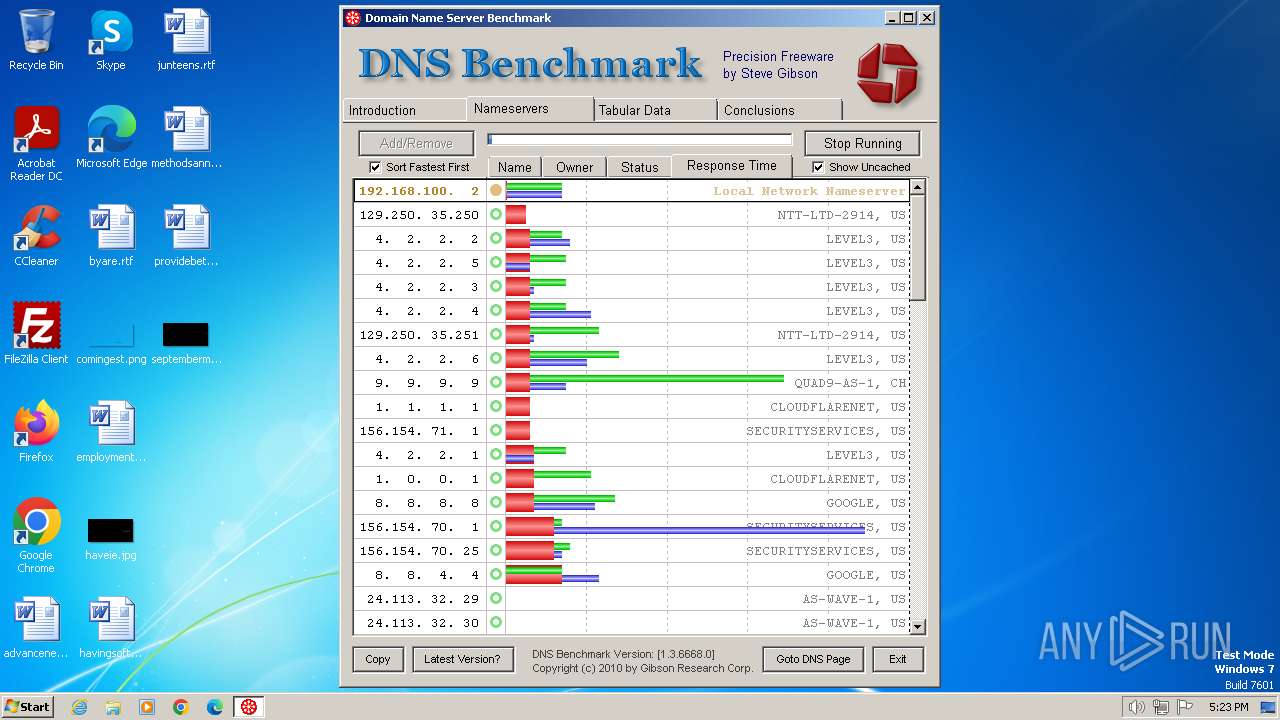Select the 4.2.2.6 nameserver row
Image resolution: width=1280 pixels, height=720 pixels.
631,359
